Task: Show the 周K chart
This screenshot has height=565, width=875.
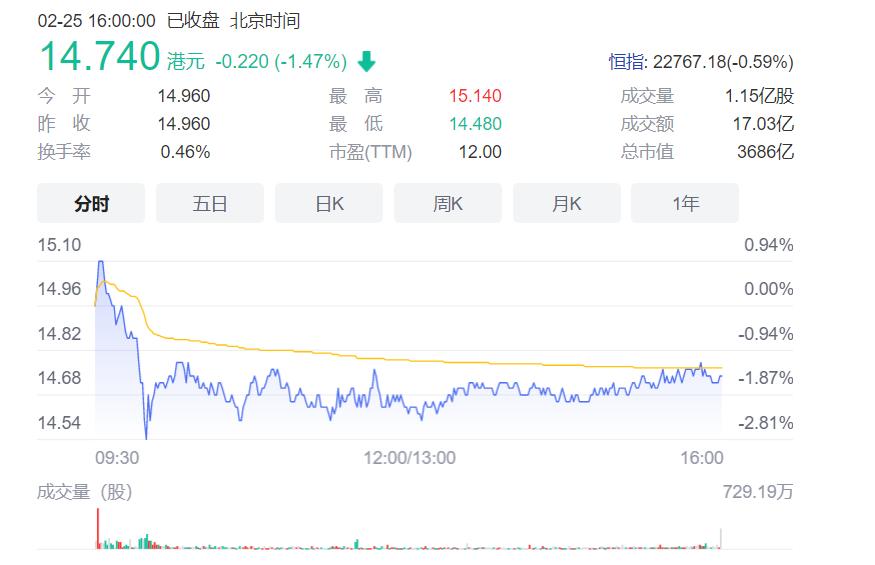Action: click(x=448, y=203)
